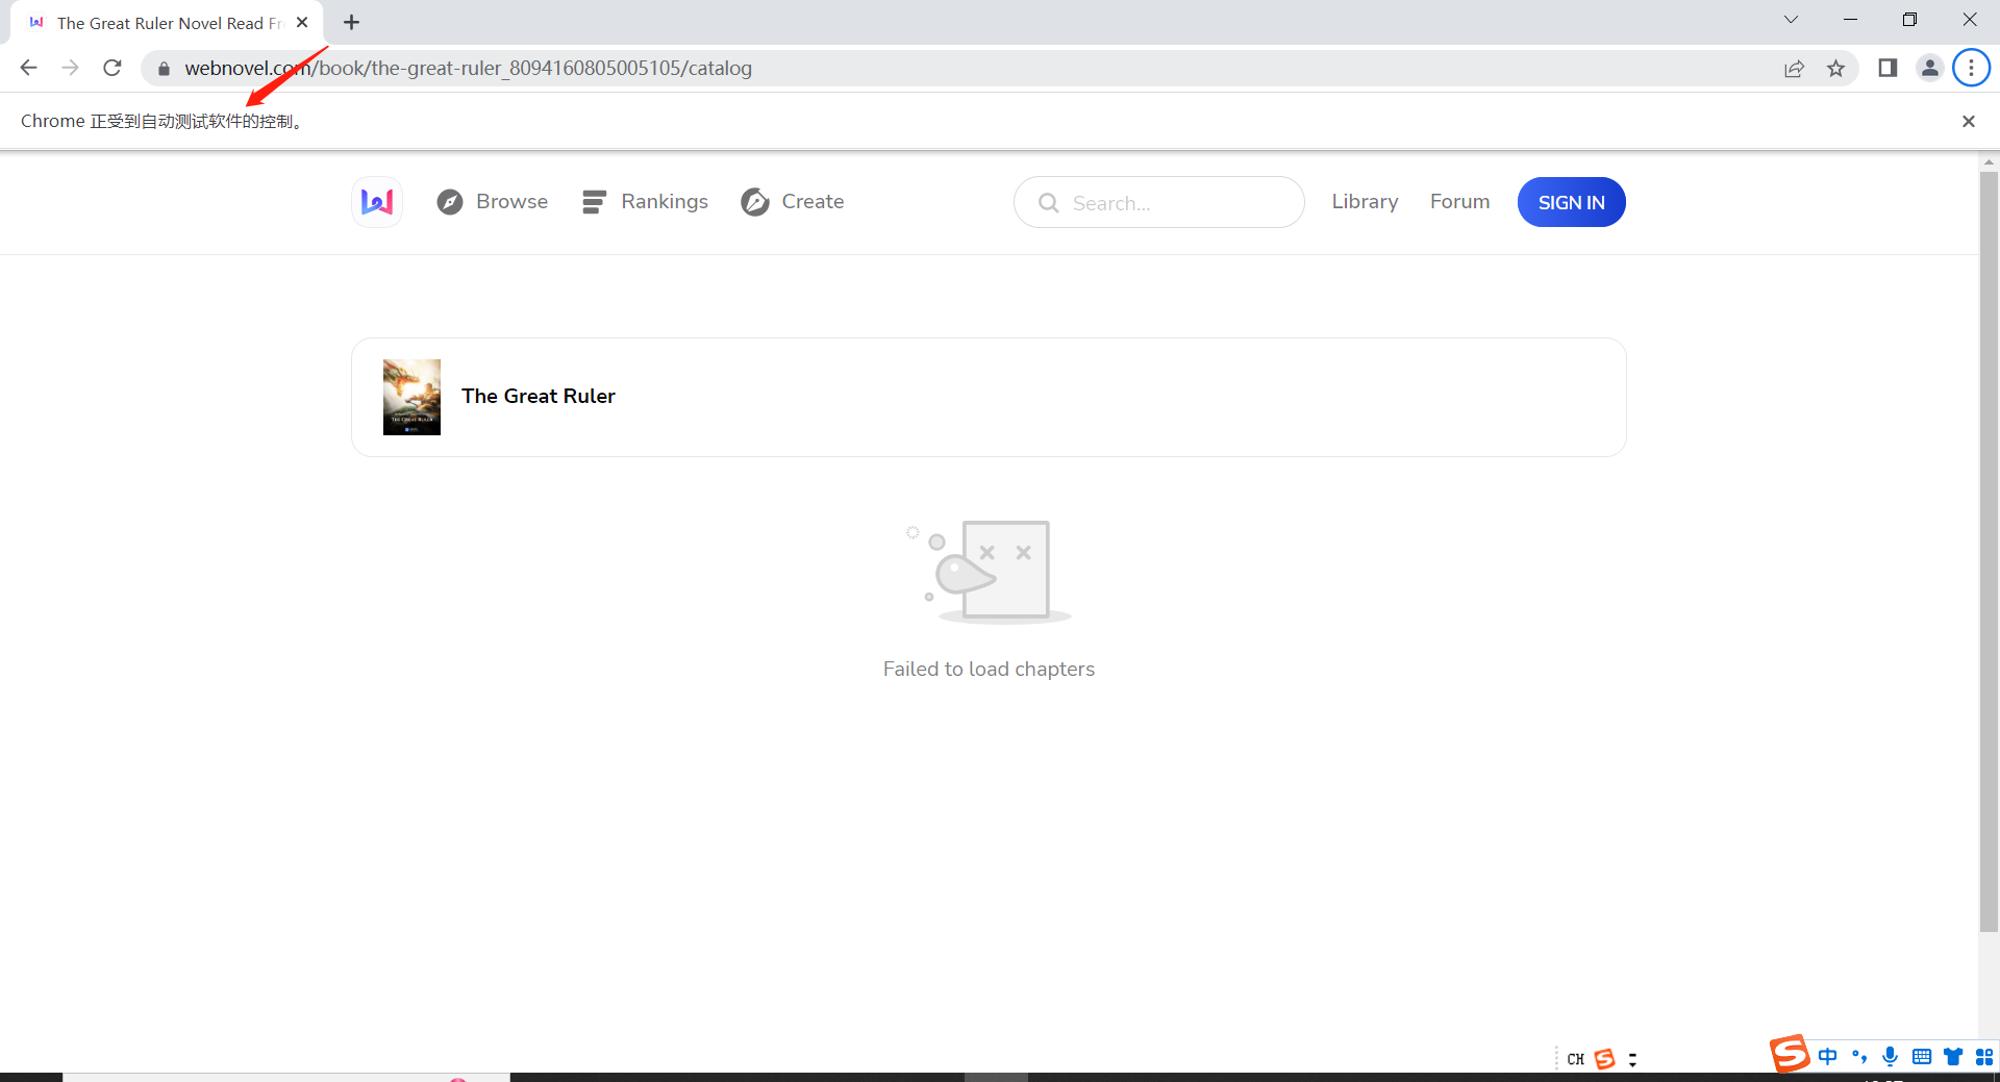Switch Sogou Chinese/English mode
Viewport: 2000px width, 1082px height.
1828,1056
